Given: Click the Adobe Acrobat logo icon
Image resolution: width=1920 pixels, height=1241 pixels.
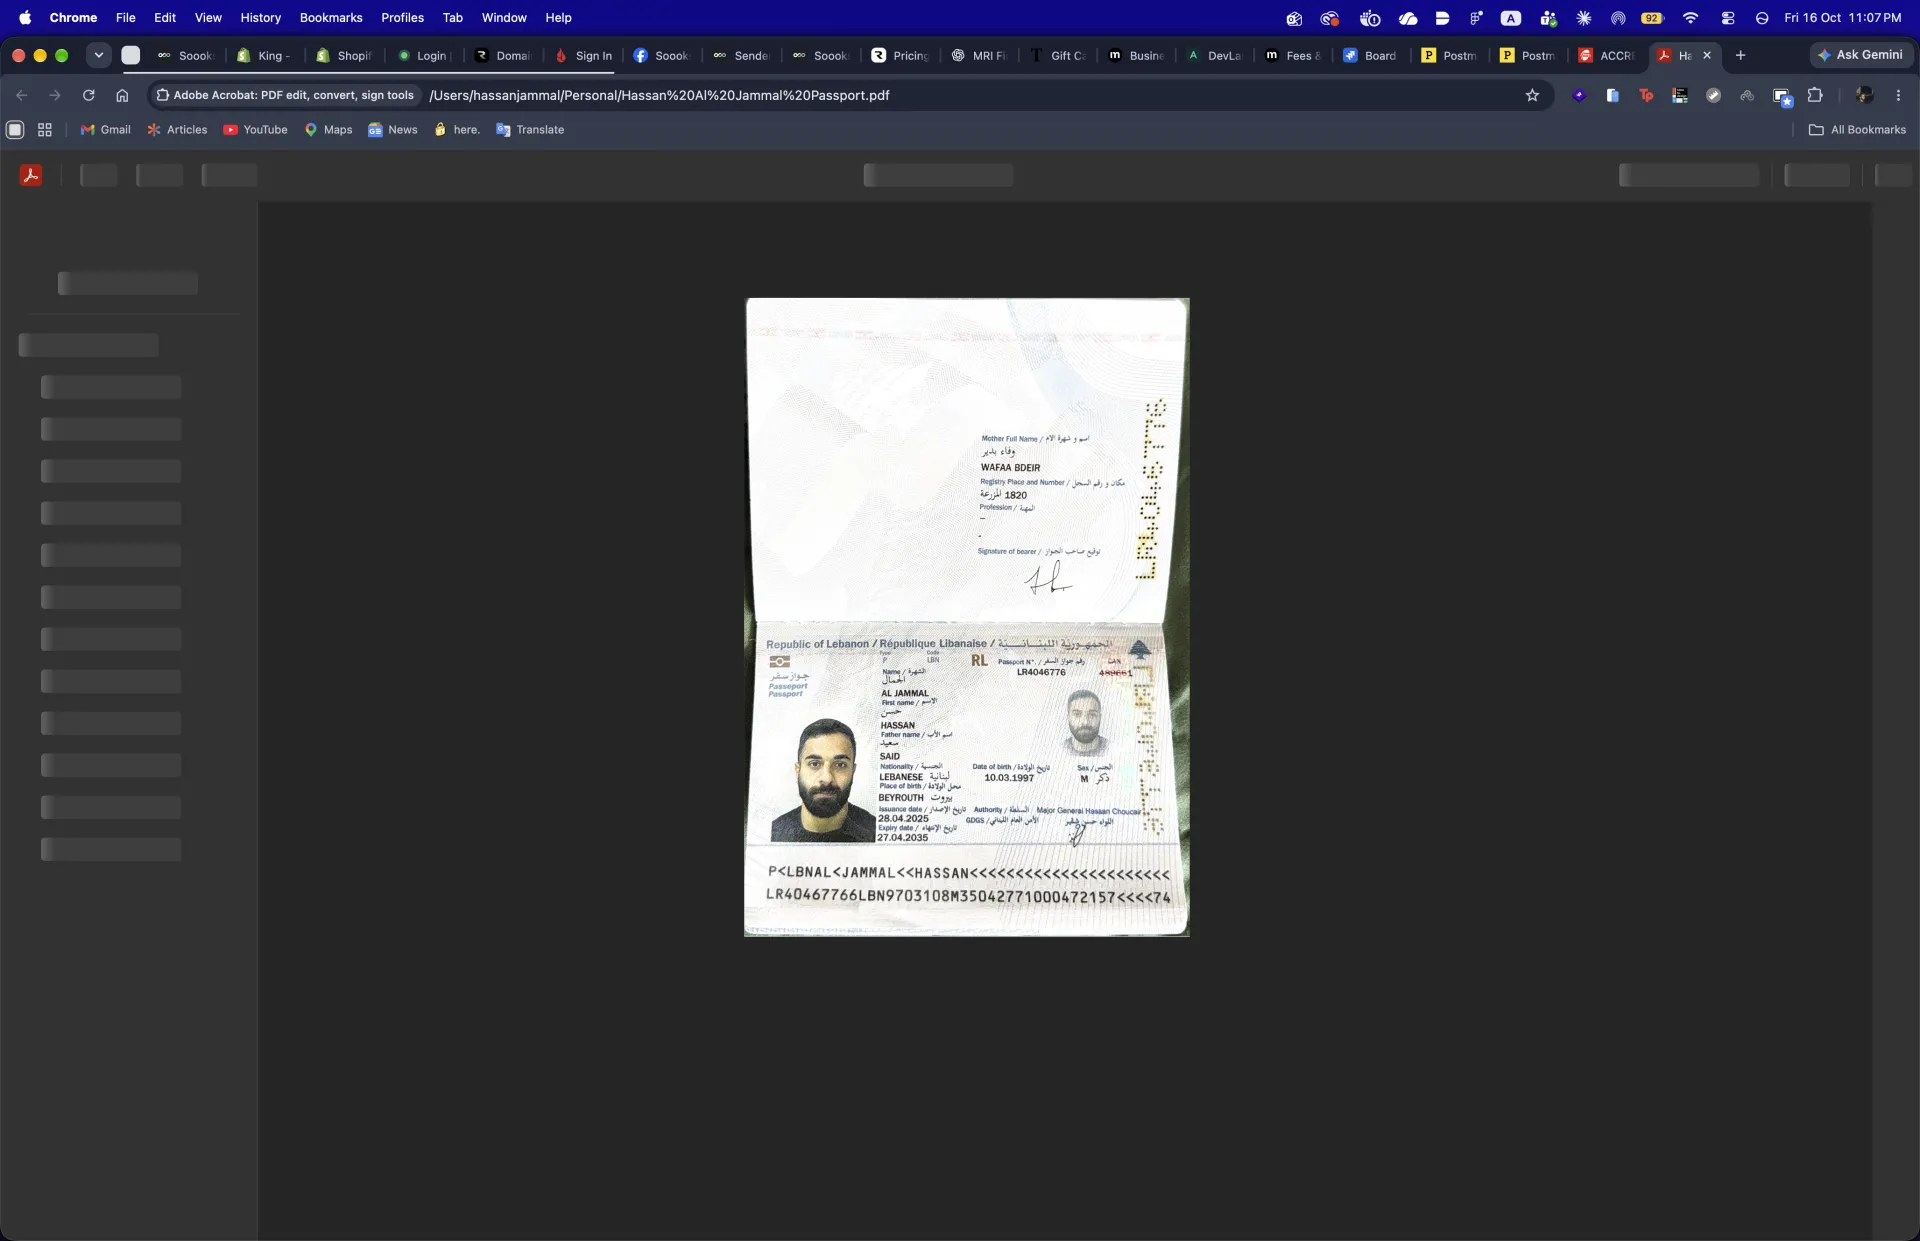Looking at the screenshot, I should click(x=31, y=175).
